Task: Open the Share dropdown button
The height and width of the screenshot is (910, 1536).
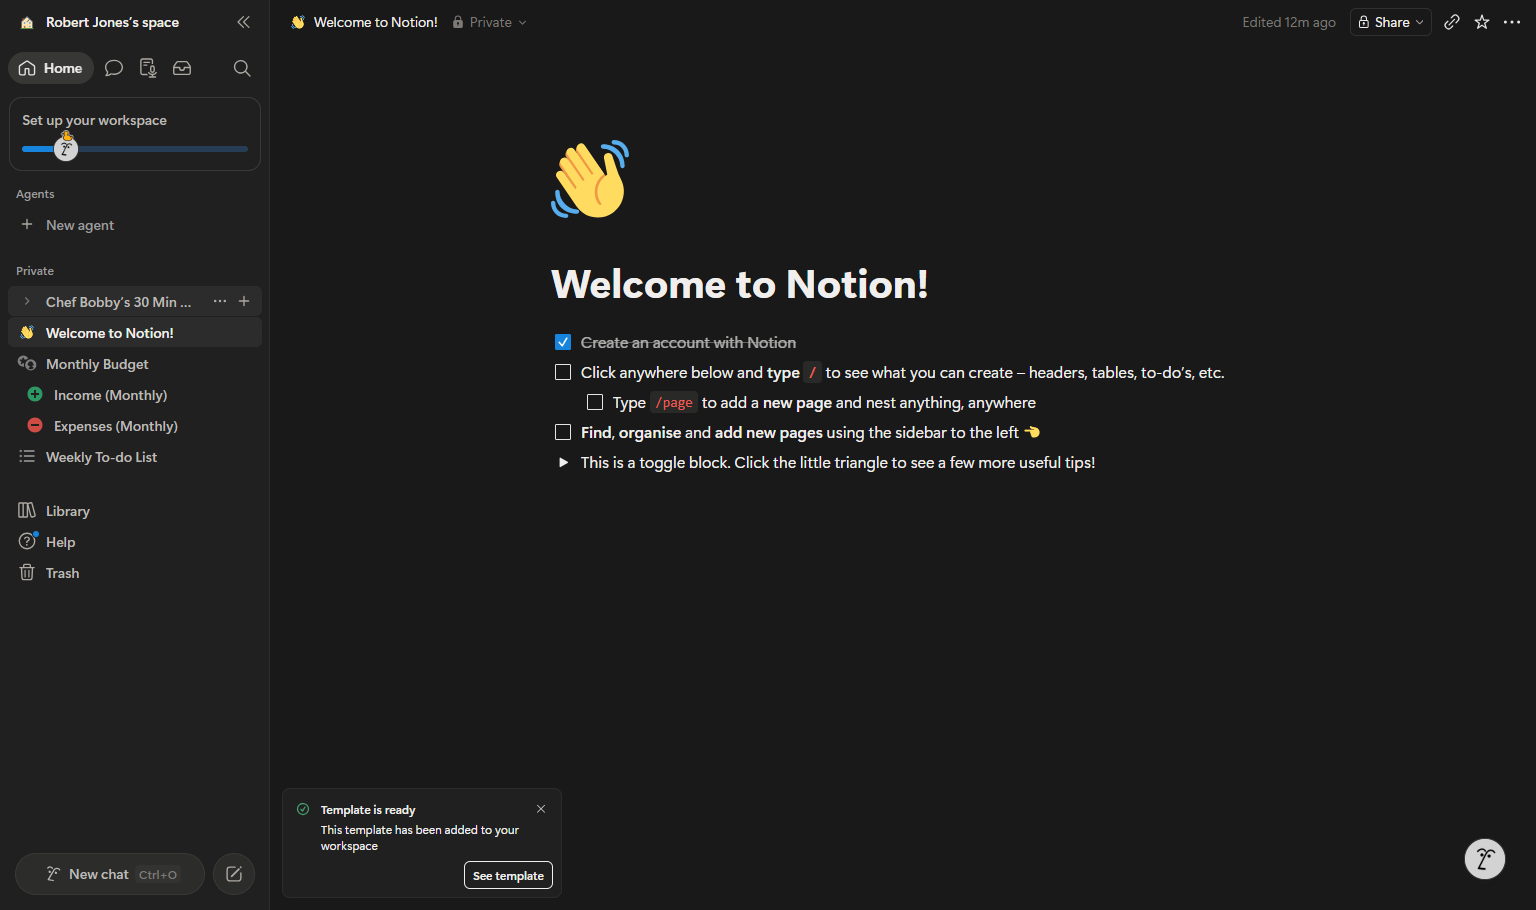Action: coord(1391,22)
